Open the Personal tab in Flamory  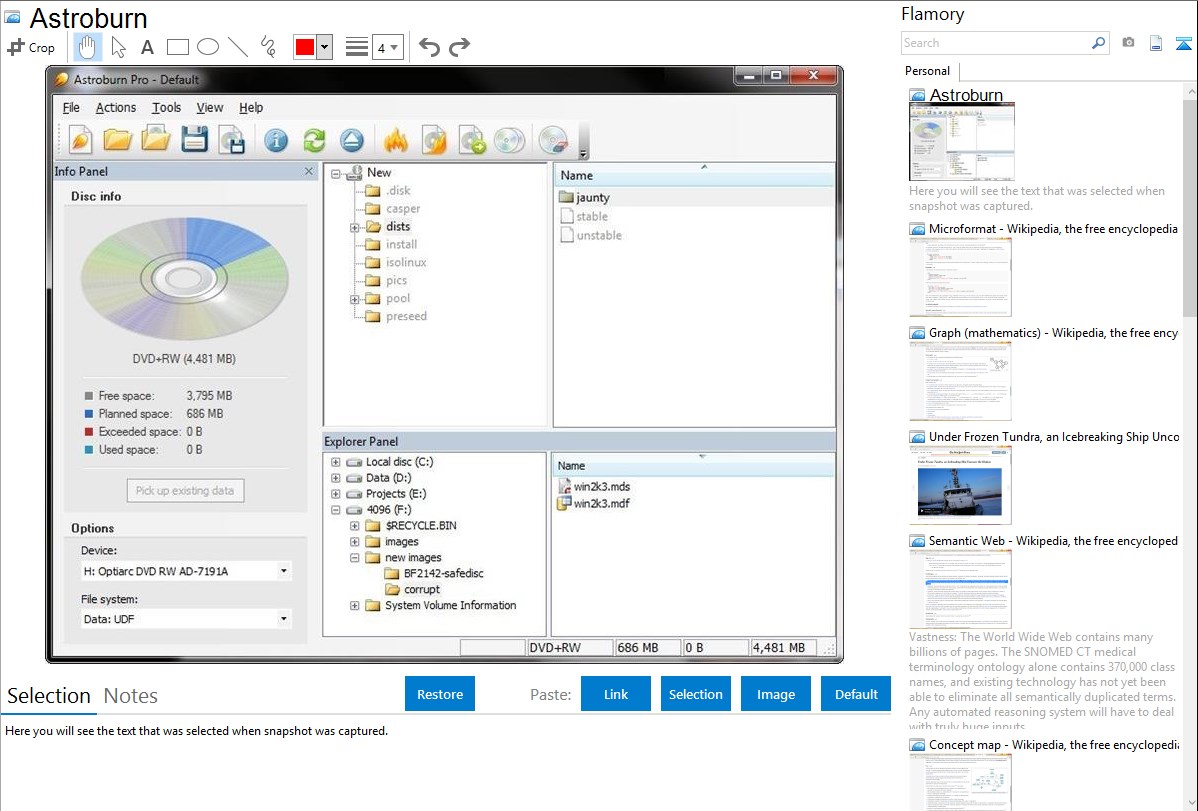(928, 71)
